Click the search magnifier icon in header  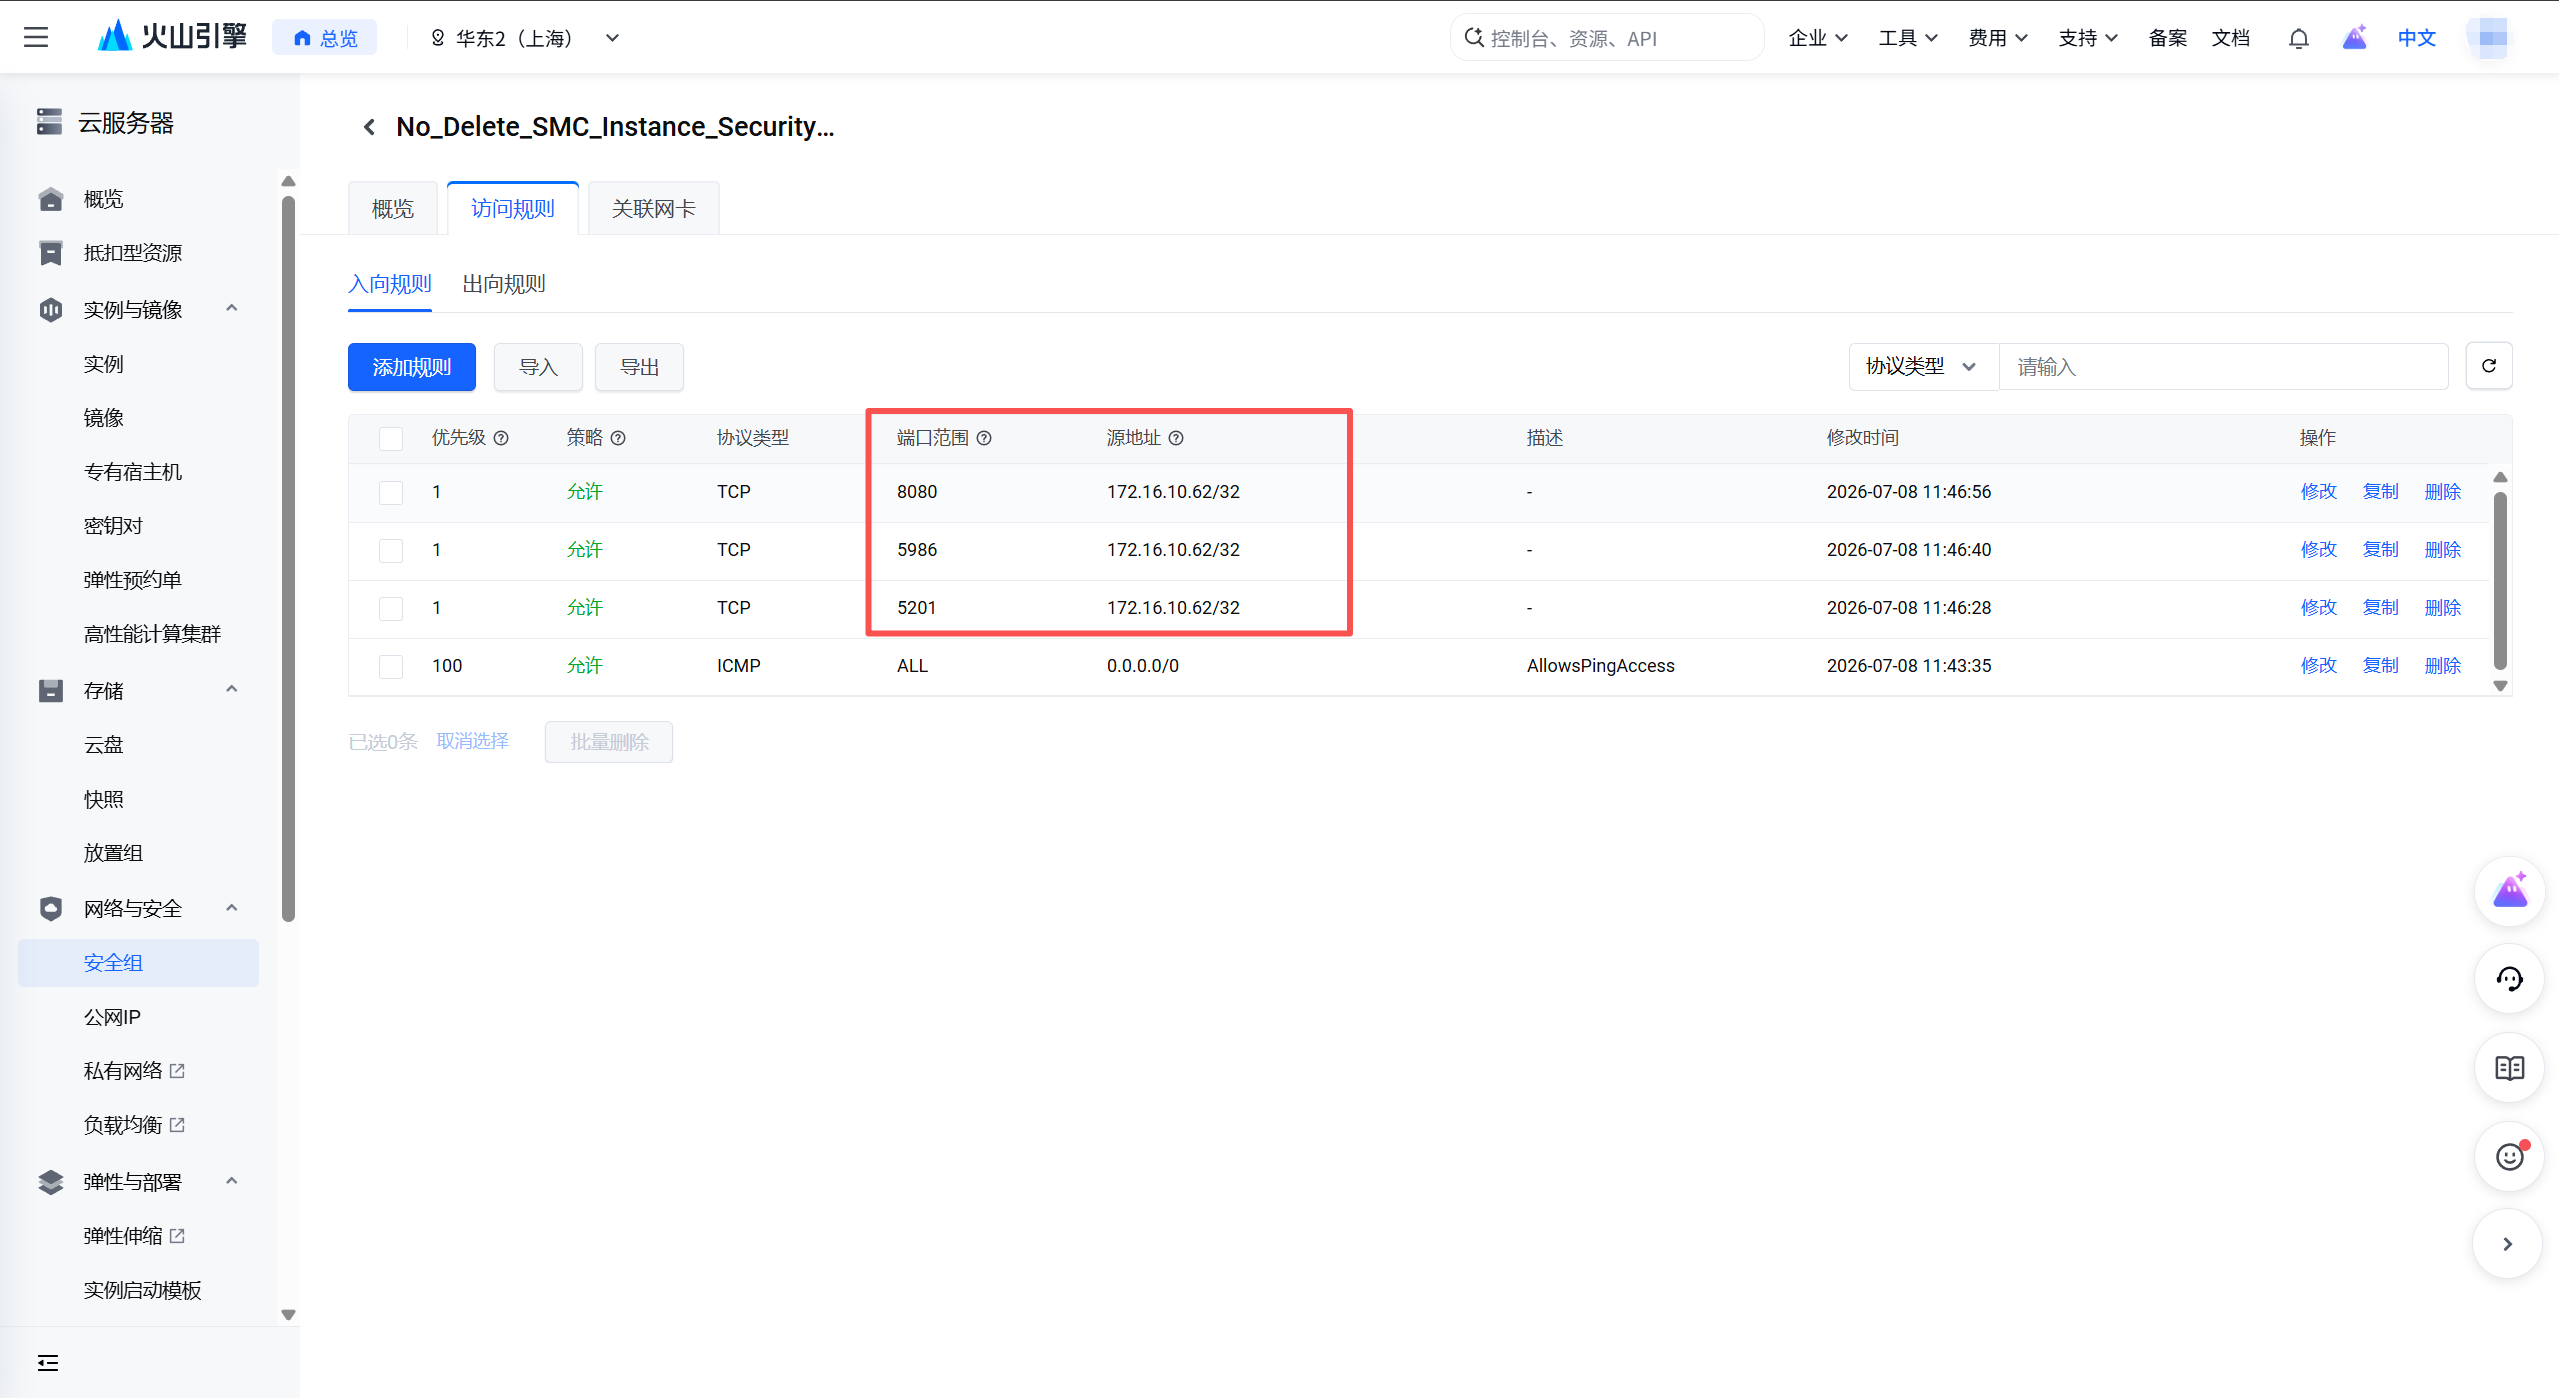click(1474, 38)
